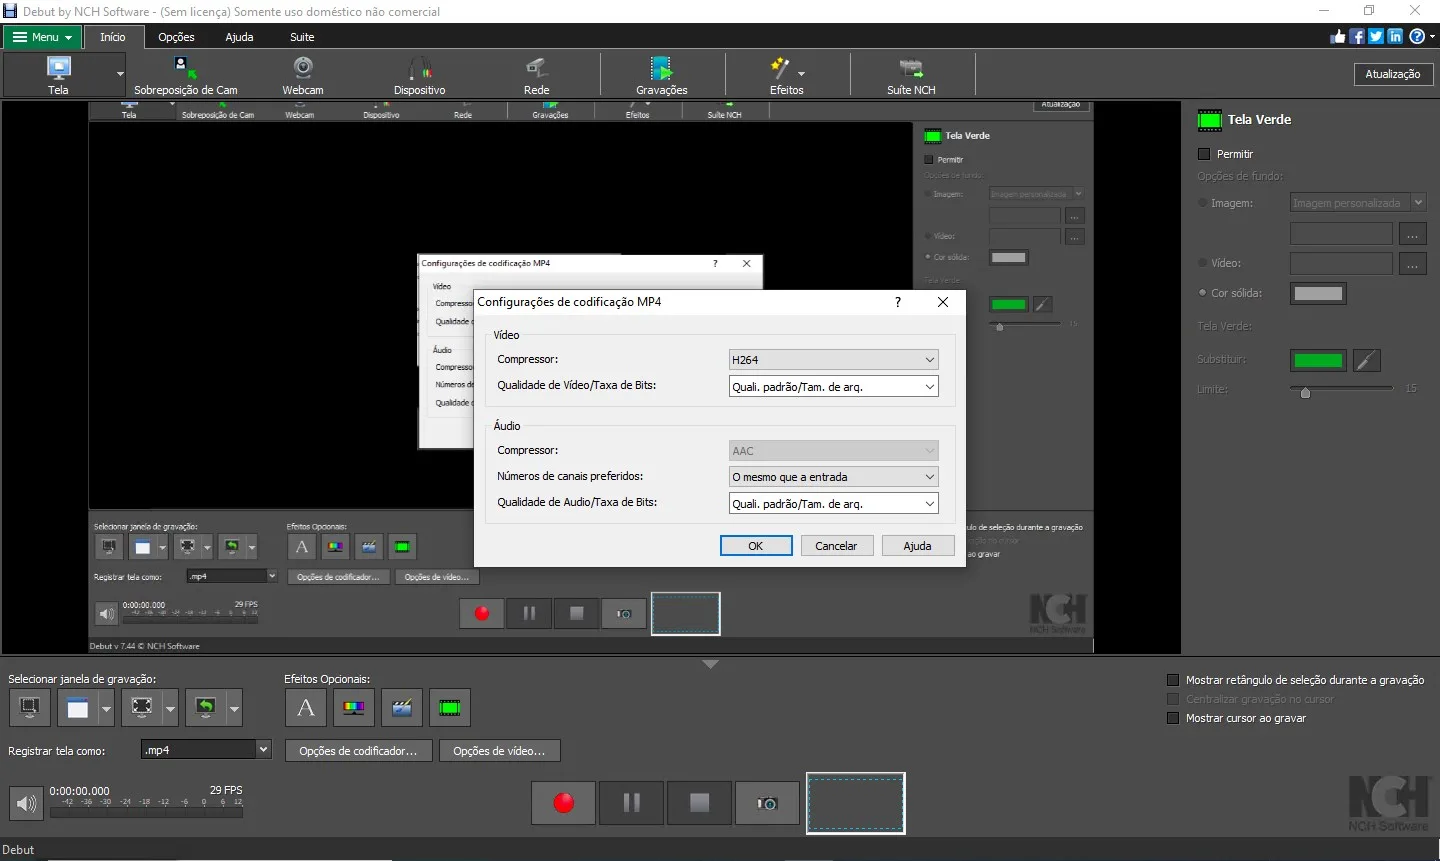
Task: Open the help question mark icon in title area
Action: [1417, 36]
